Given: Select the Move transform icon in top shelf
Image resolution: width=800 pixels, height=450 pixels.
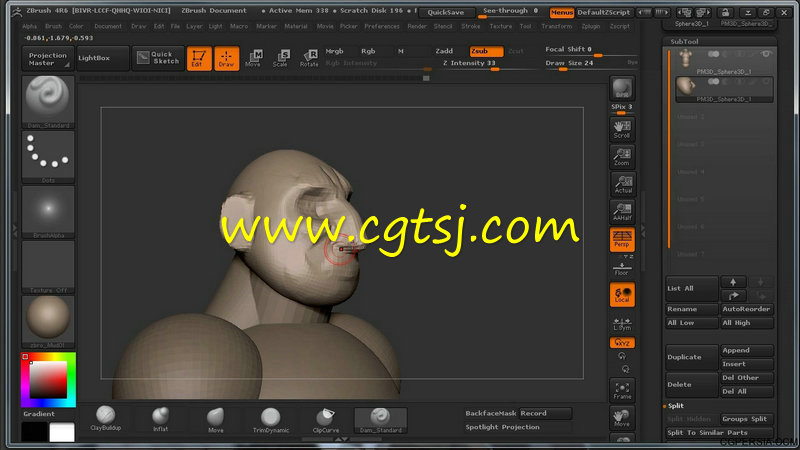Looking at the screenshot, I should click(x=254, y=58).
